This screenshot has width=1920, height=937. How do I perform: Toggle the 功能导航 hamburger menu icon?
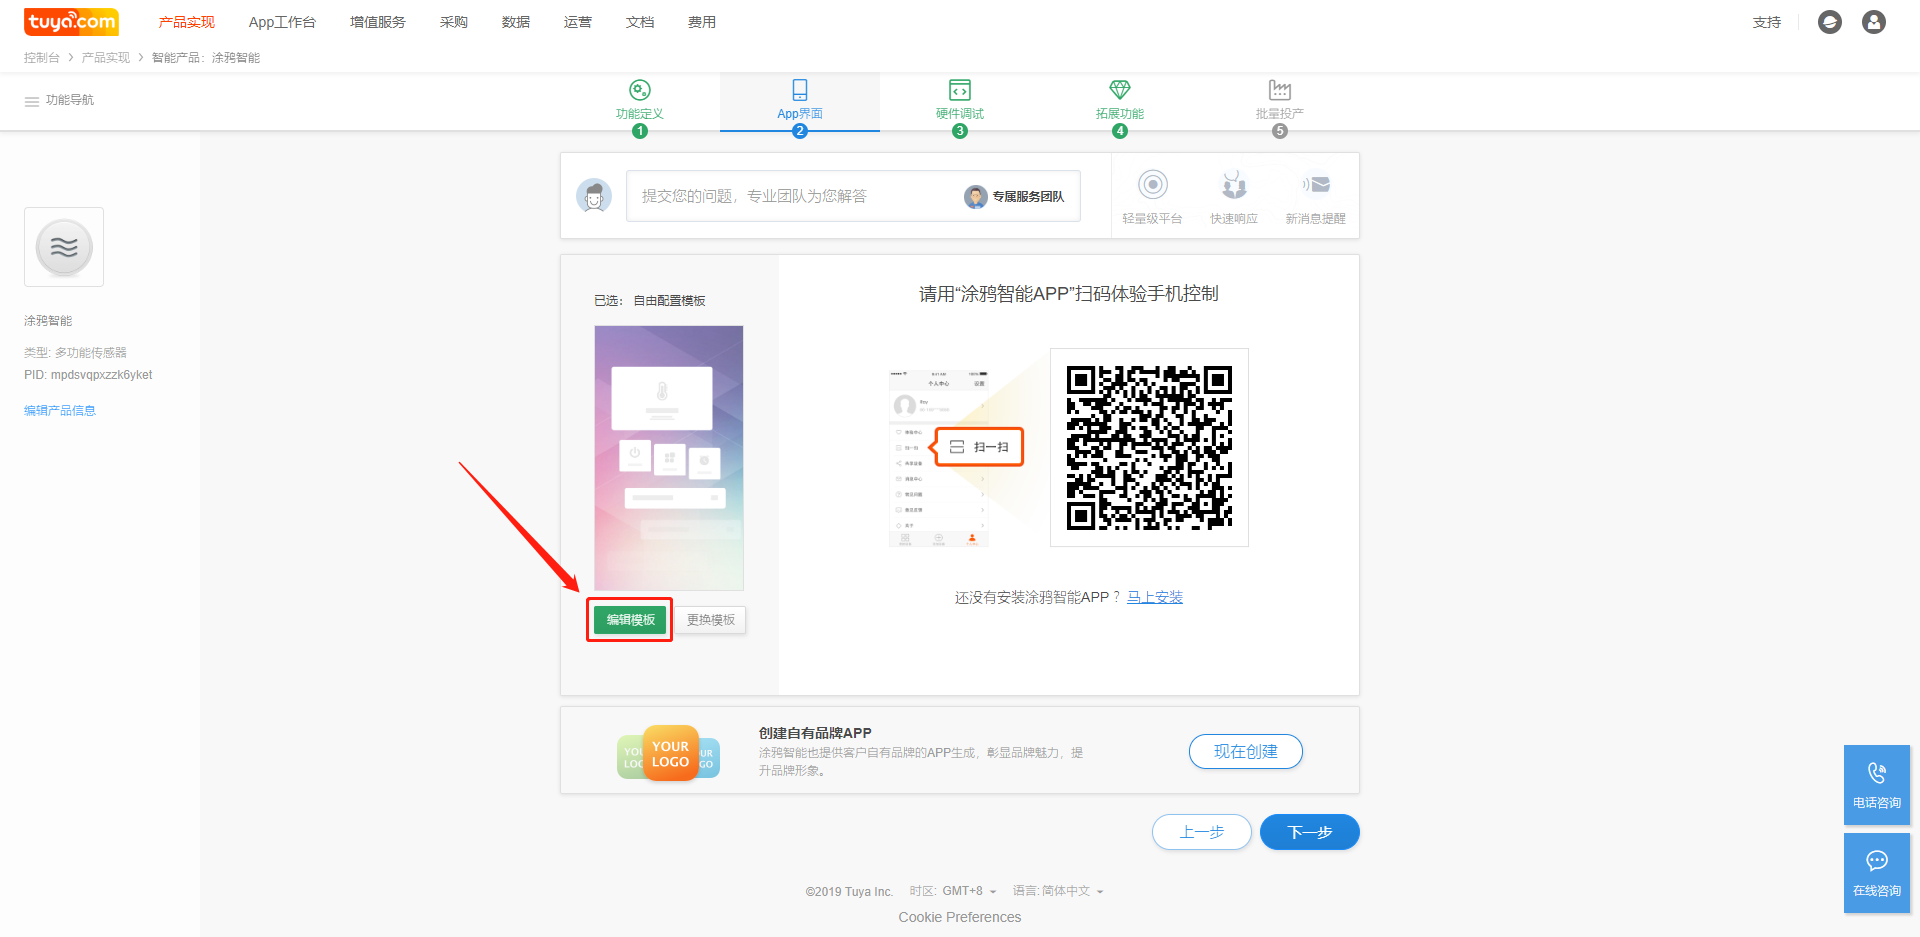tap(32, 101)
